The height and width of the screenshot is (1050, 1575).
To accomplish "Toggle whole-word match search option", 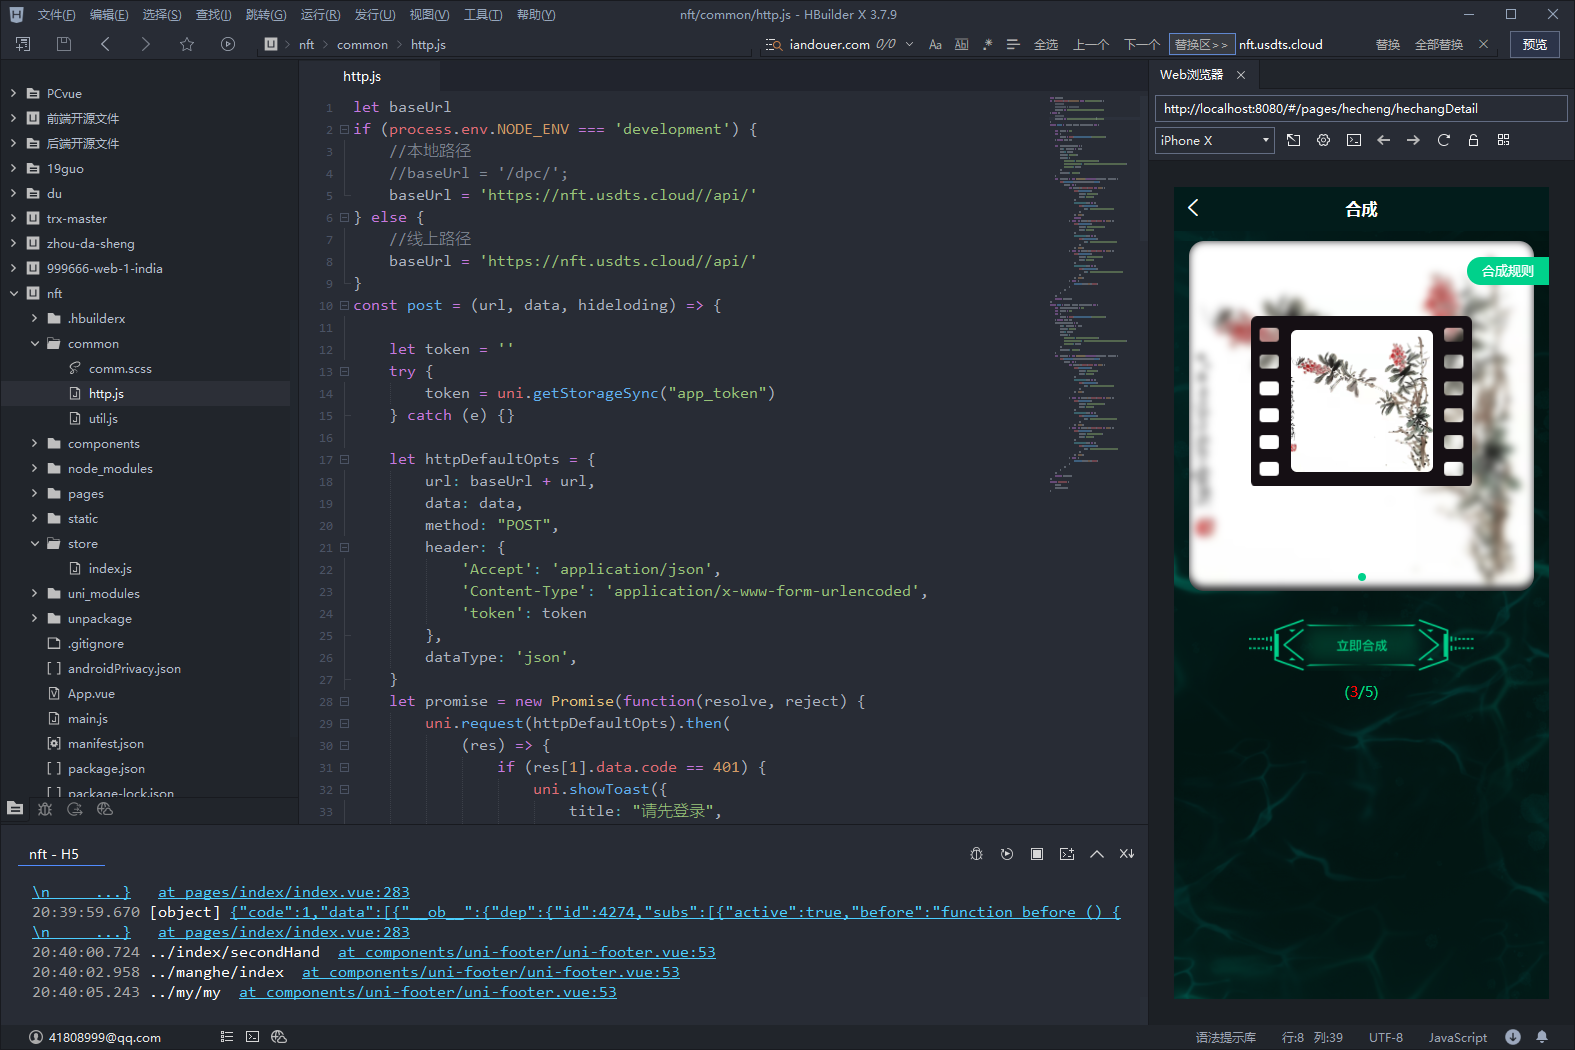I will point(961,44).
